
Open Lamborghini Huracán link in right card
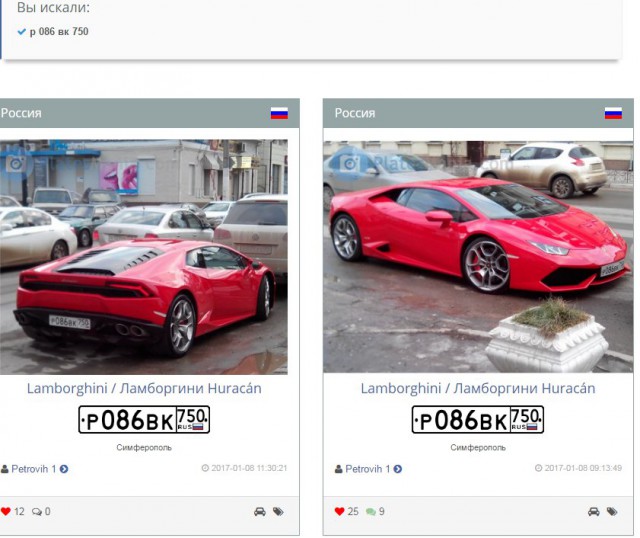478,388
